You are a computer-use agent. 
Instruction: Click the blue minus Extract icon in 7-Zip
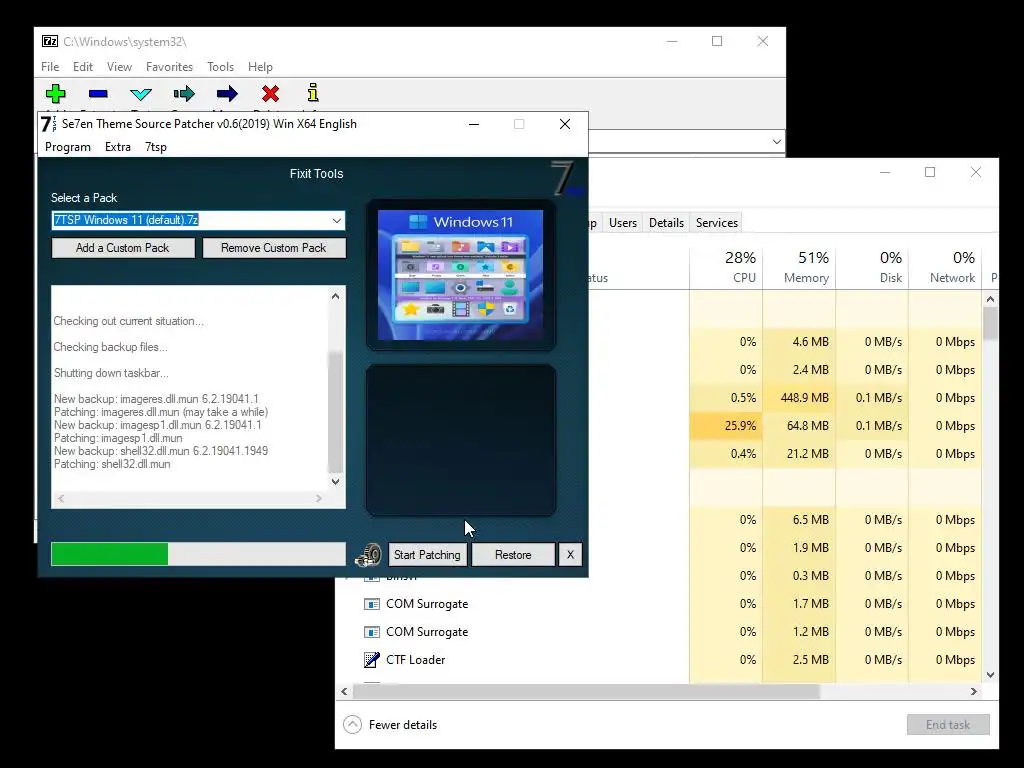pos(98,94)
